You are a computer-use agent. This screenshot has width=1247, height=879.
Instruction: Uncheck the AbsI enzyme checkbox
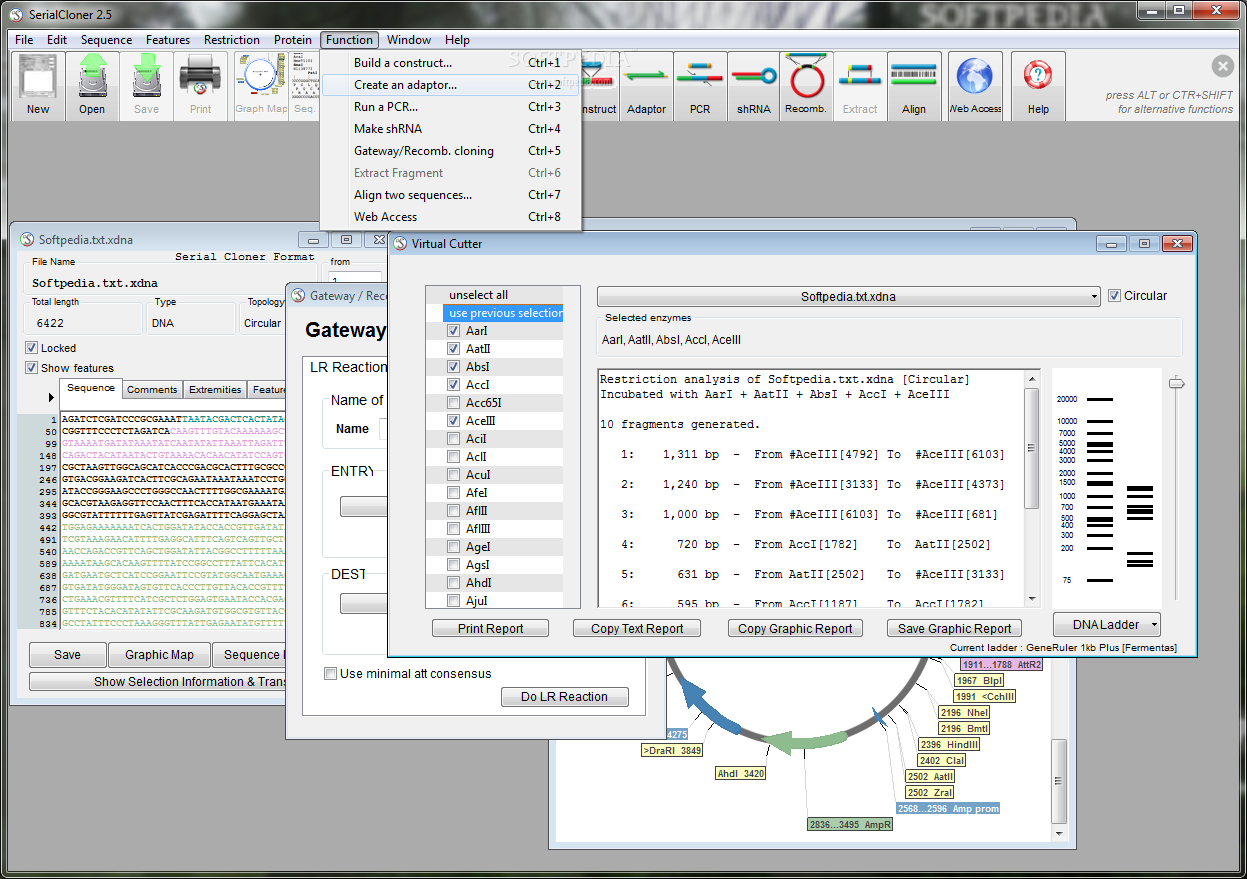click(454, 367)
